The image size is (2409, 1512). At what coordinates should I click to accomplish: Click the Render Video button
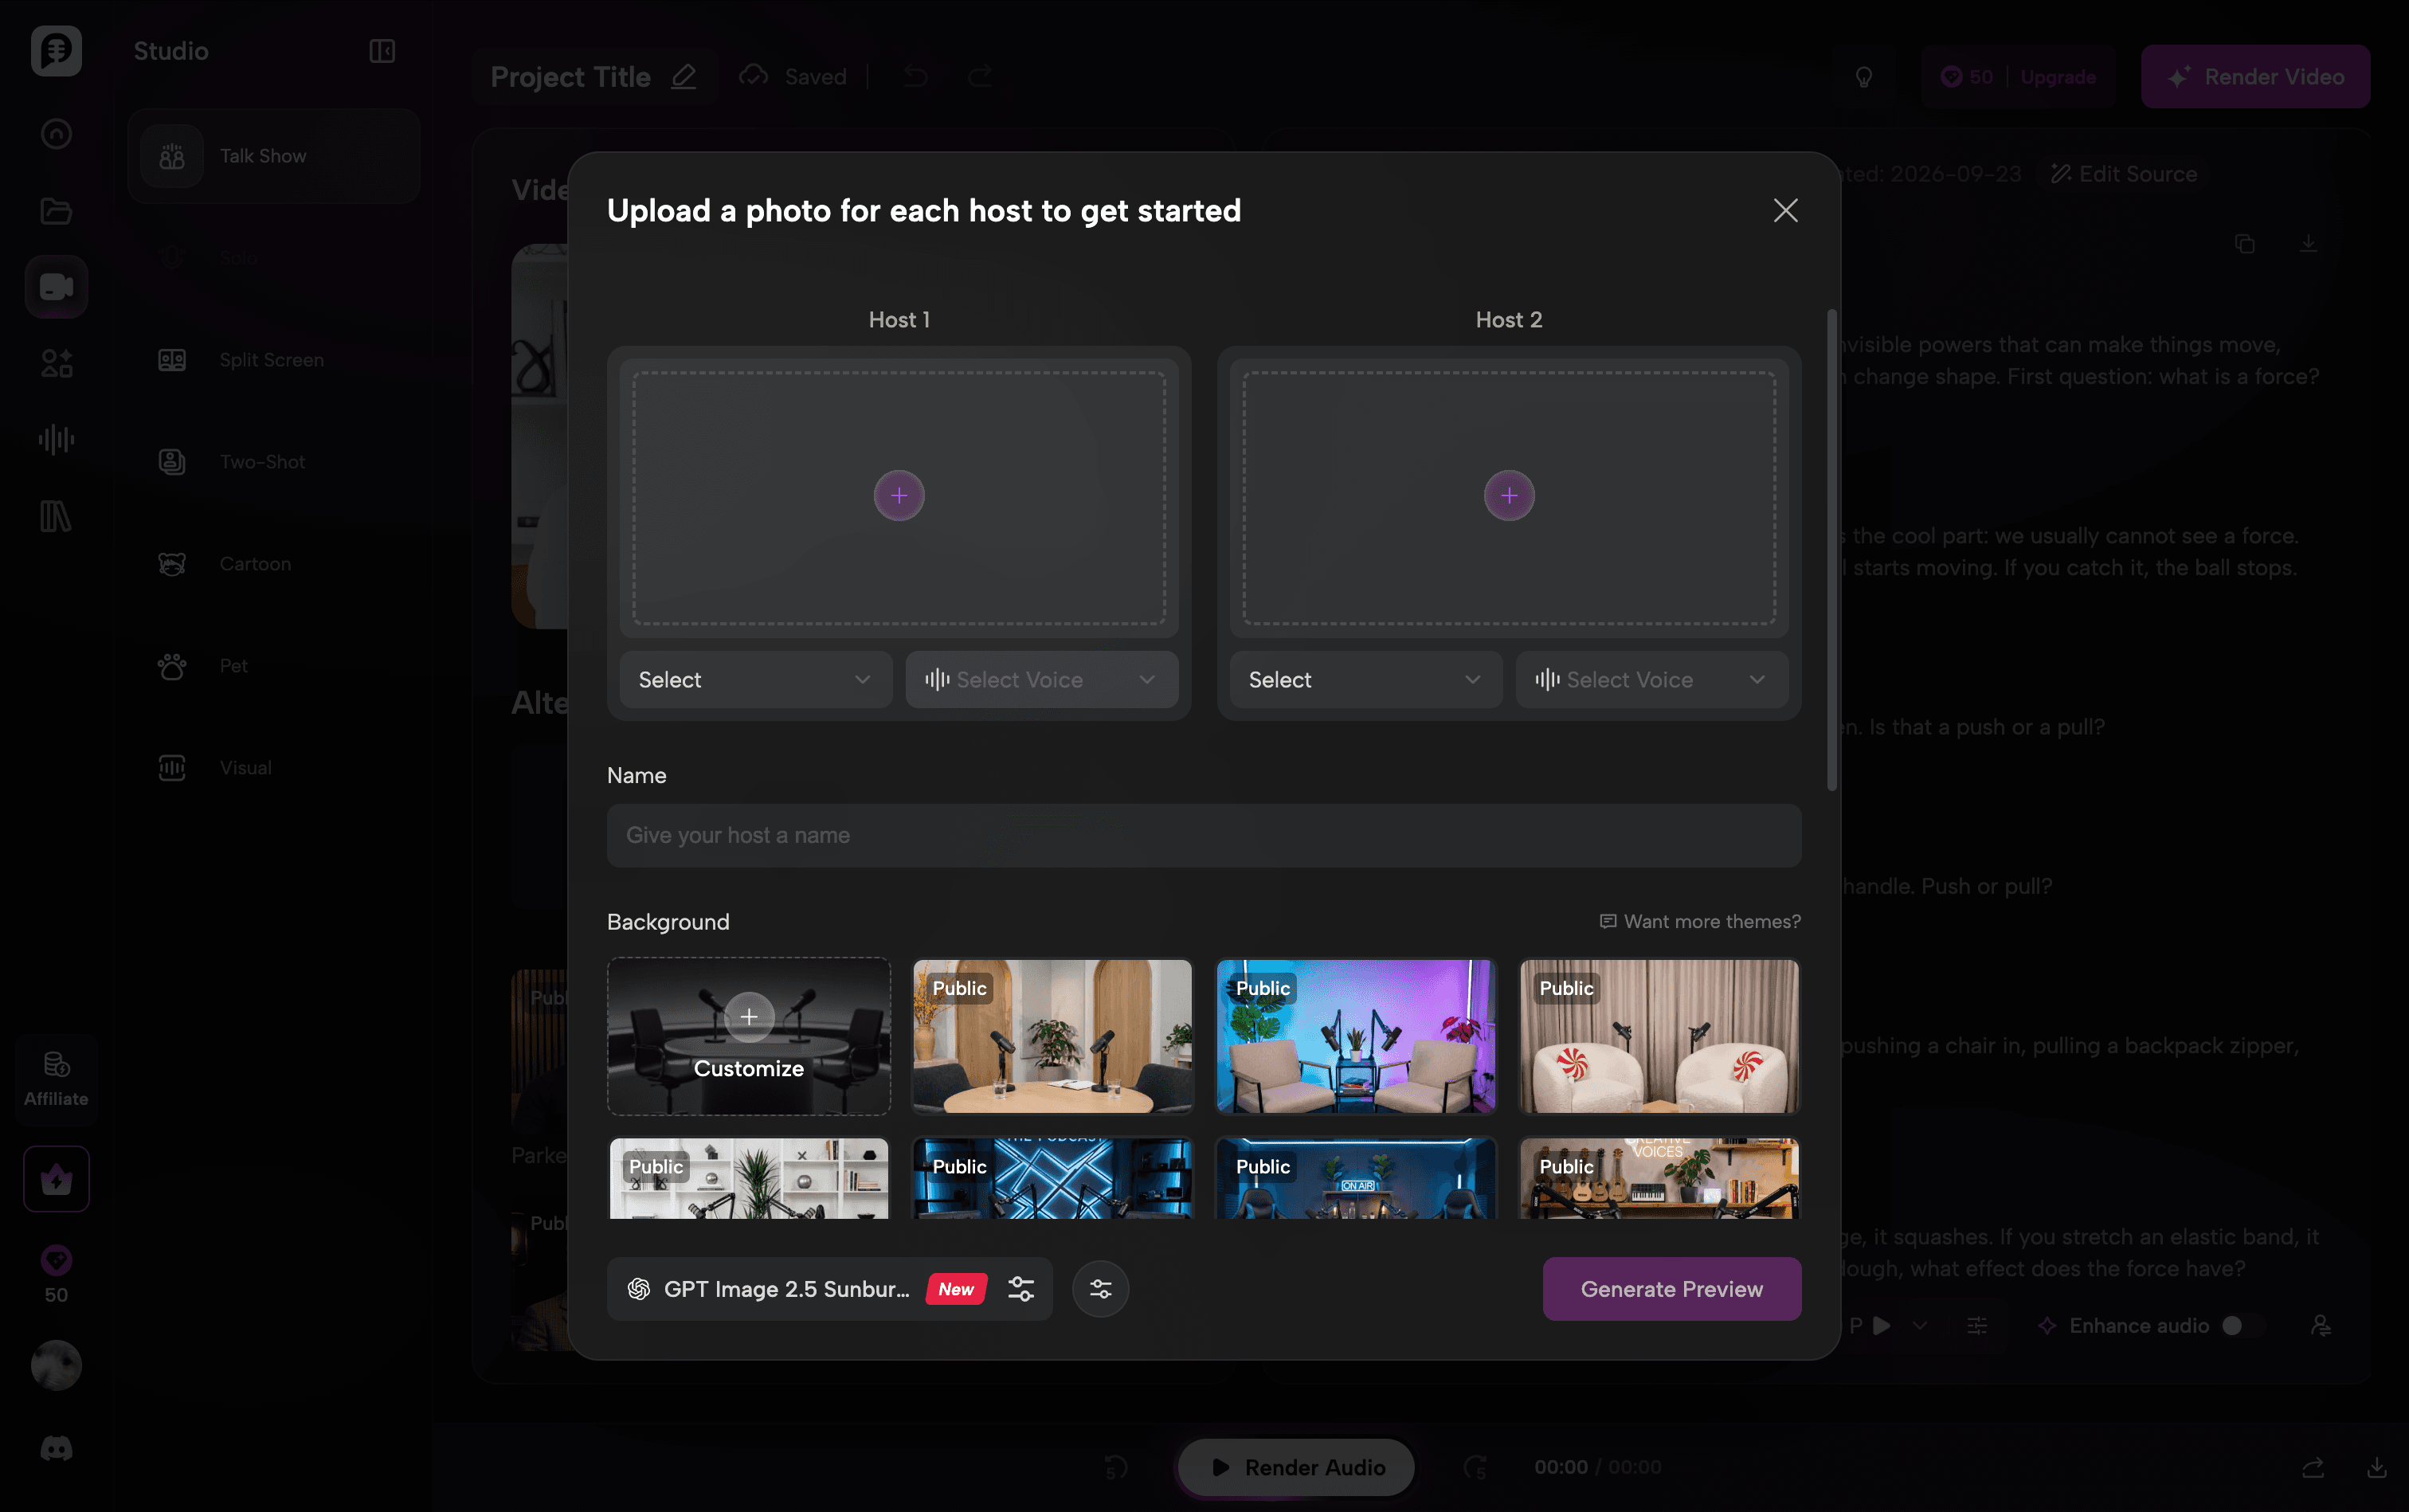pyautogui.click(x=2256, y=77)
